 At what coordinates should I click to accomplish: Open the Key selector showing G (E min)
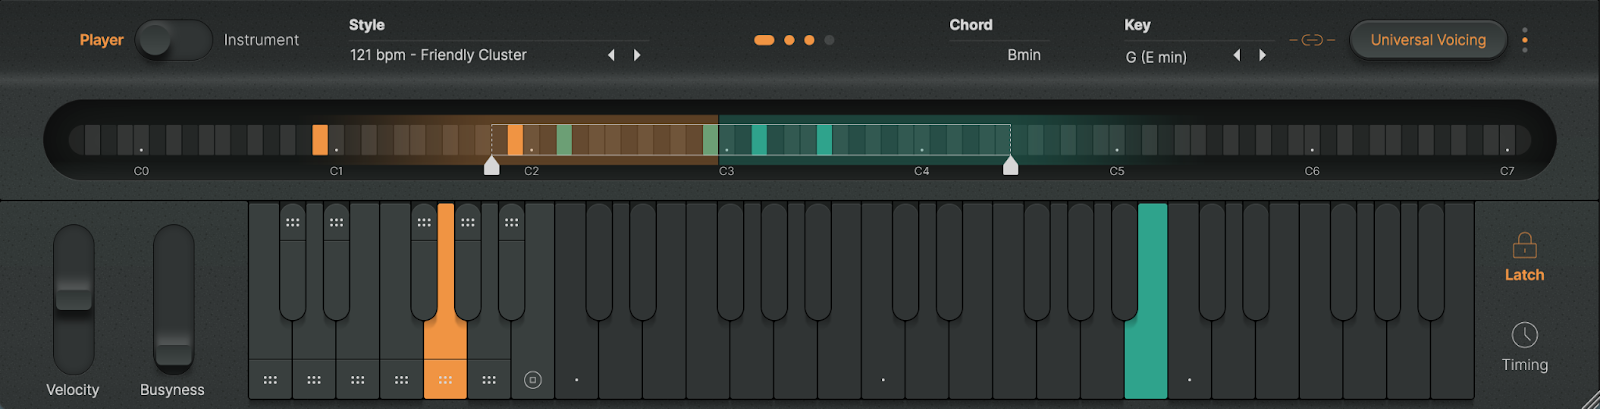(x=1156, y=57)
